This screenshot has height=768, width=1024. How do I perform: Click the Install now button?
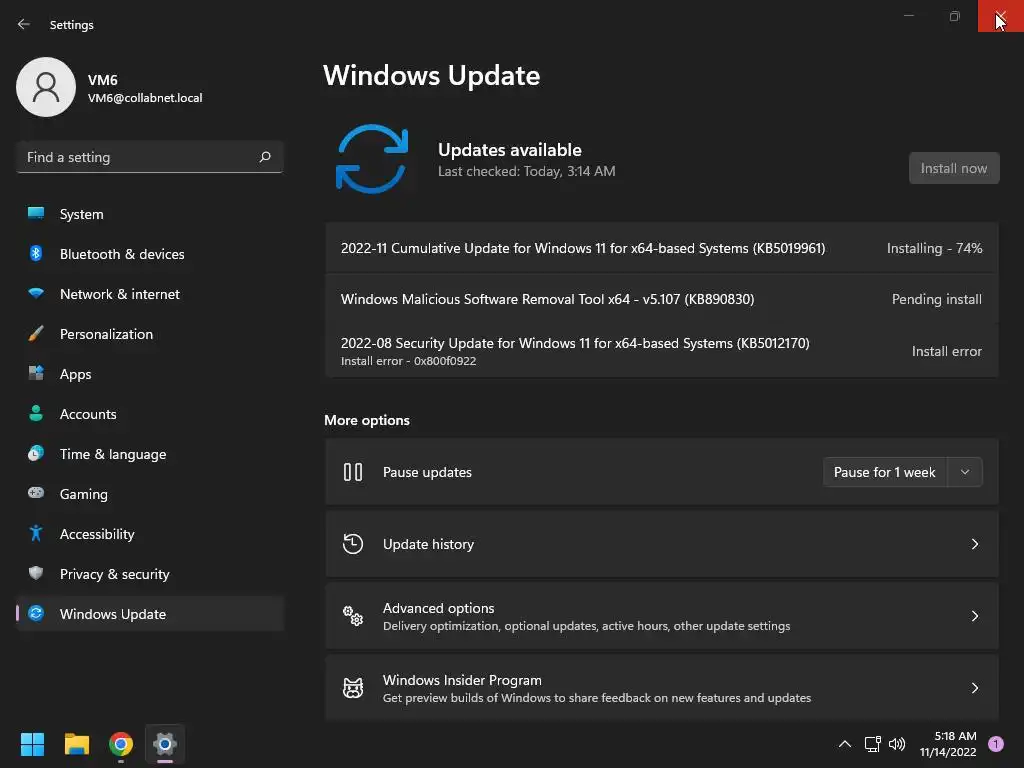point(953,168)
